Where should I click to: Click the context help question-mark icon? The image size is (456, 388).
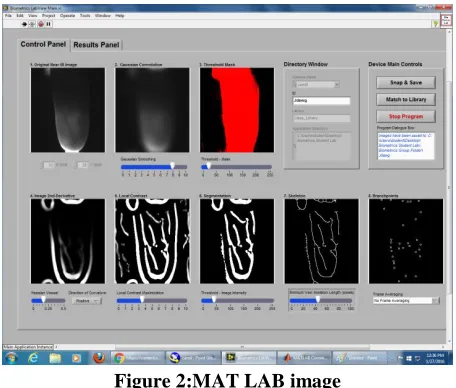tap(435, 24)
